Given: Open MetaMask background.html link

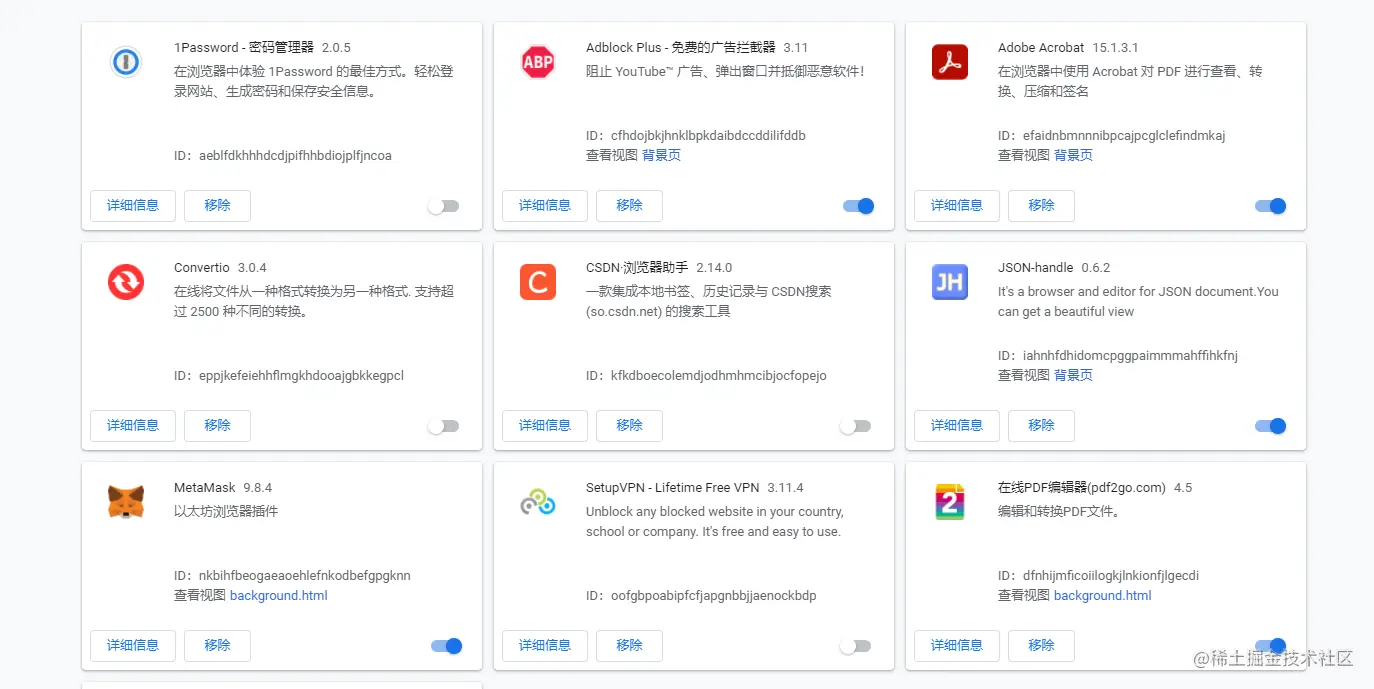Looking at the screenshot, I should coord(279,595).
